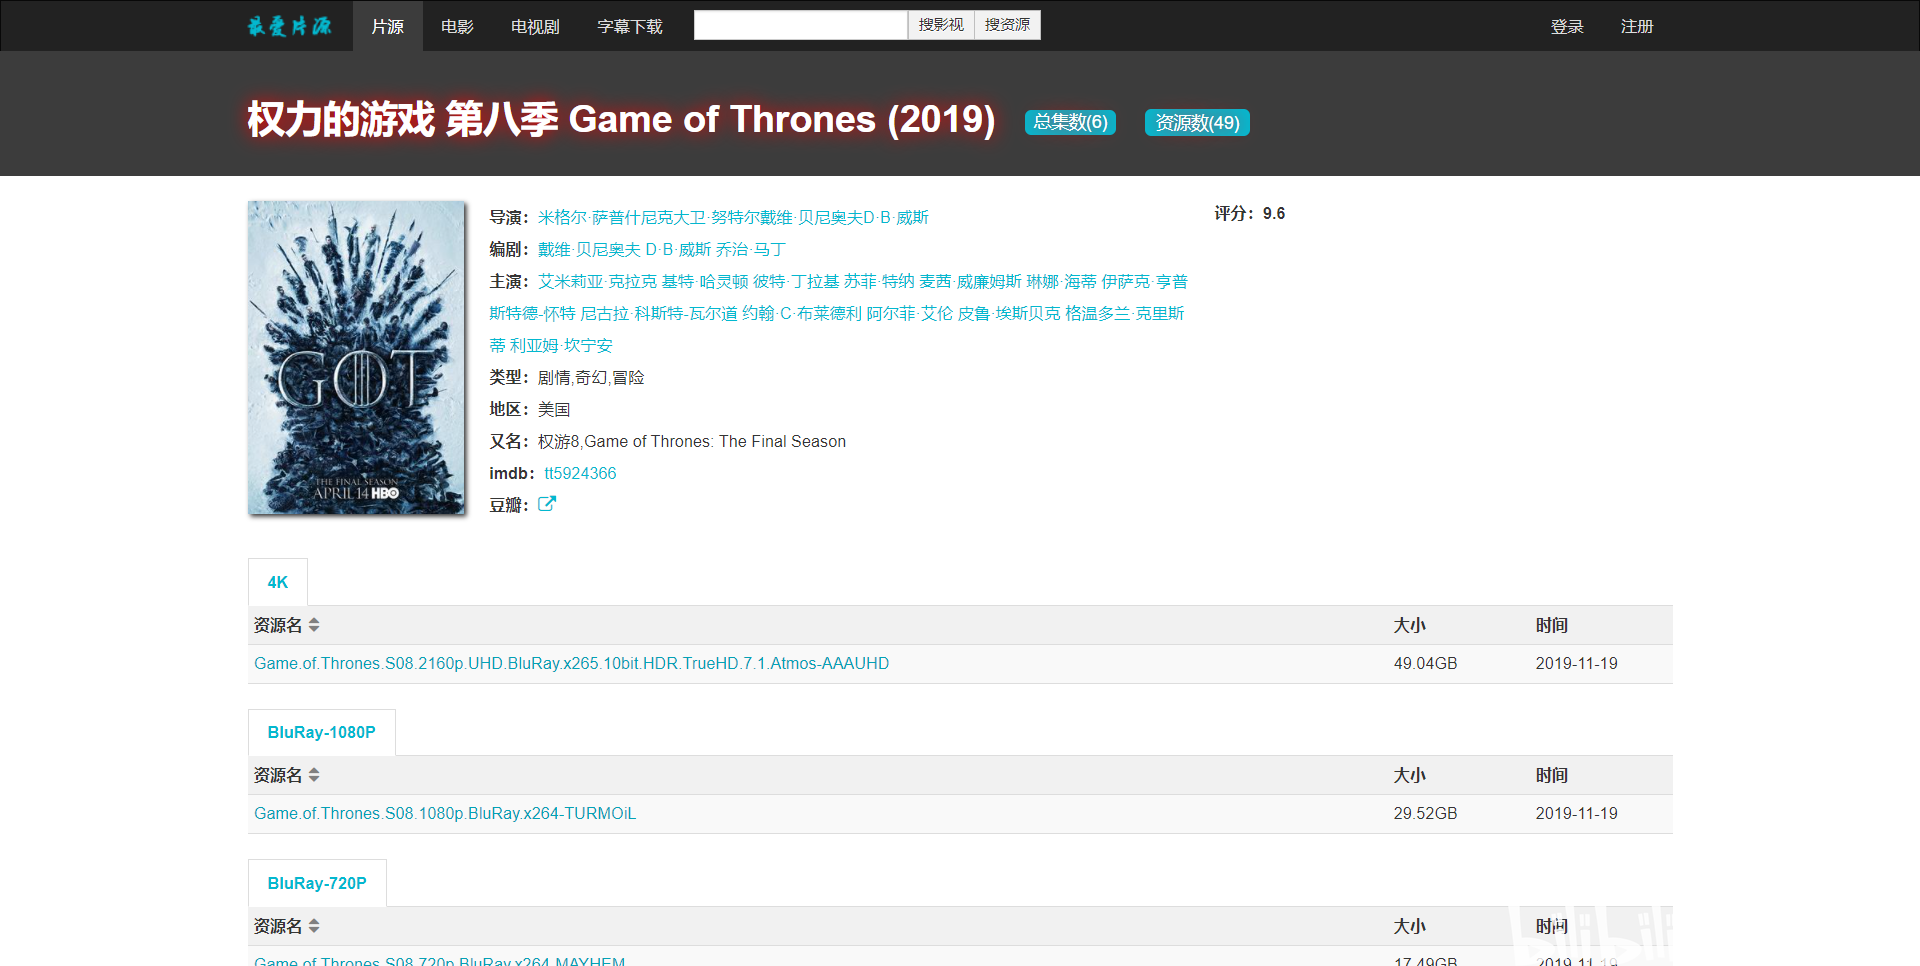Open the 电视剧 navigation item
This screenshot has width=1920, height=966.
click(536, 26)
